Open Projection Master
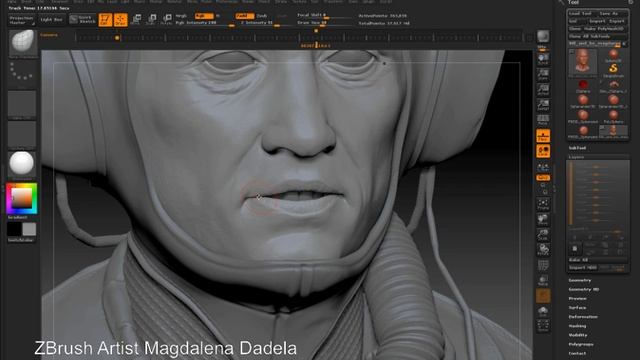 [22, 20]
